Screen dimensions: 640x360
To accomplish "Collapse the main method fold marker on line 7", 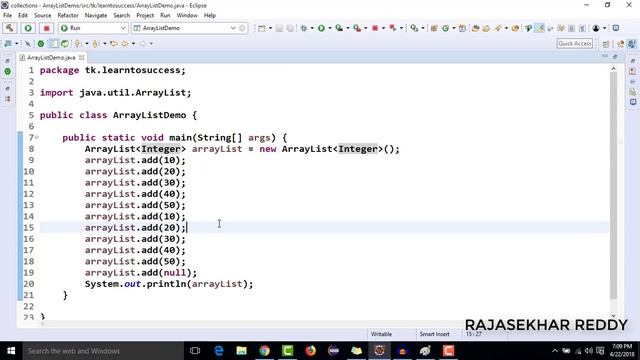I will click(37, 138).
